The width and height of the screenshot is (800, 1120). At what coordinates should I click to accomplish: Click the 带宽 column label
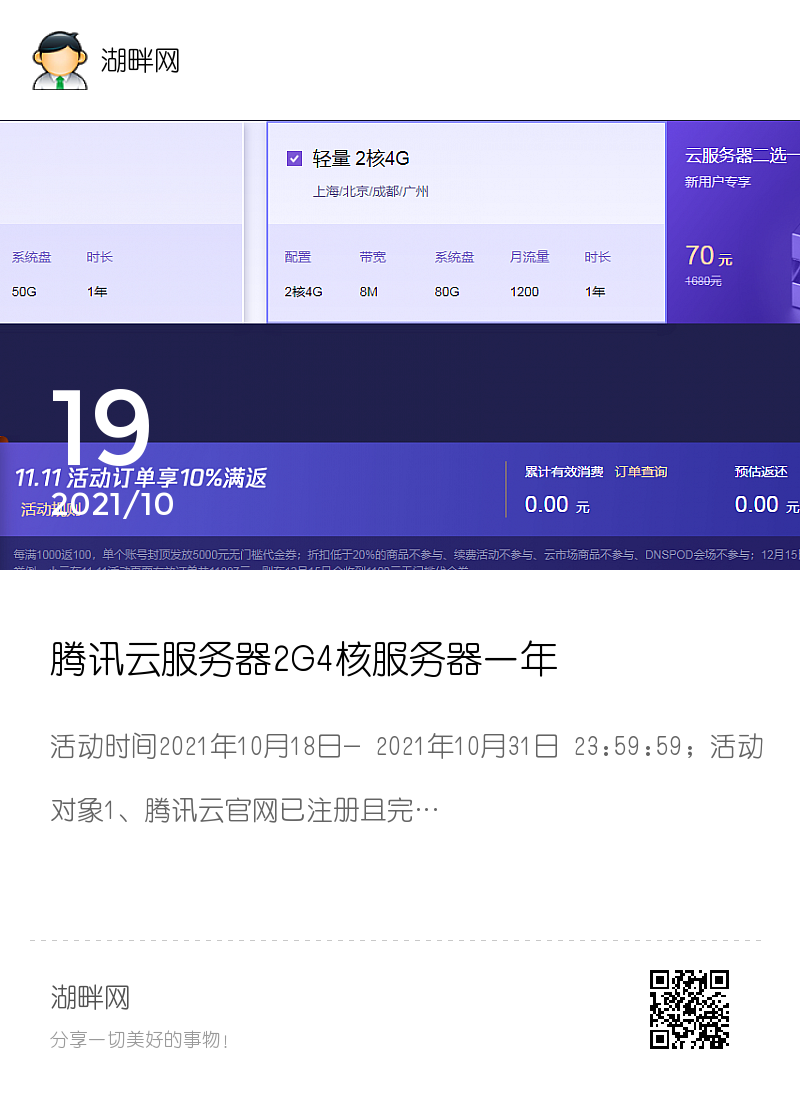[373, 257]
